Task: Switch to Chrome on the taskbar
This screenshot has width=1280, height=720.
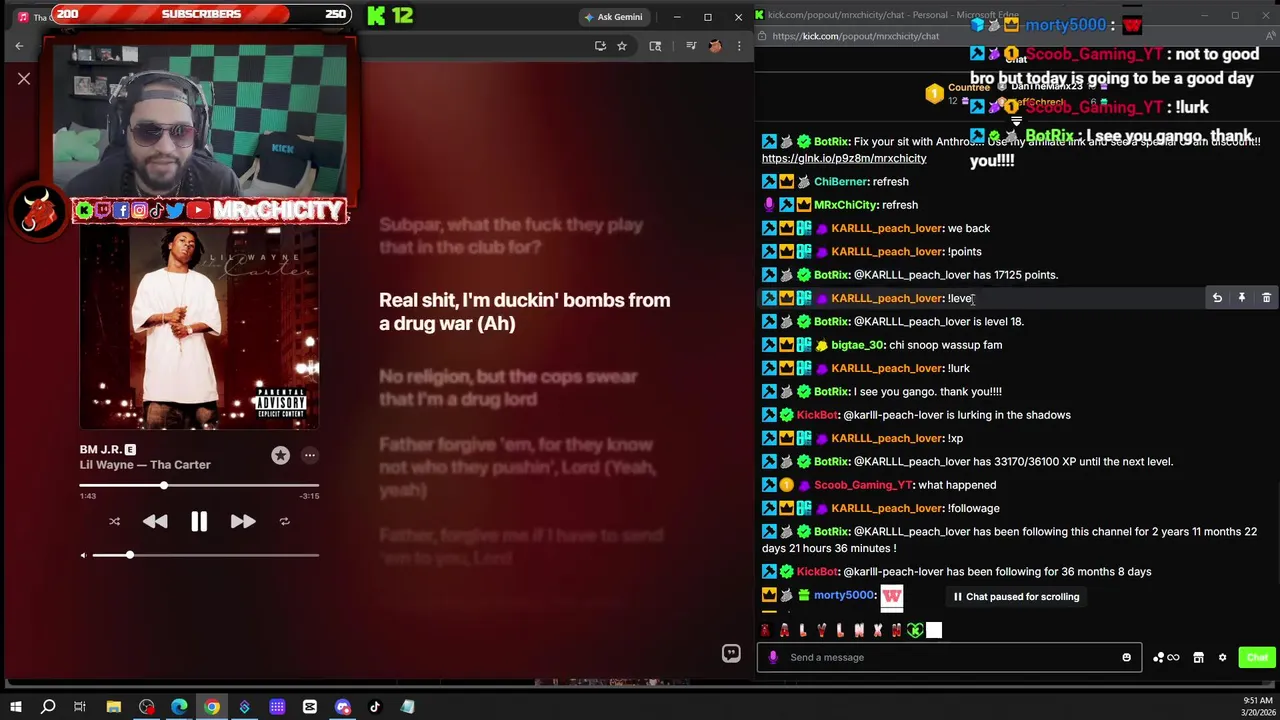Action: pyautogui.click(x=212, y=707)
